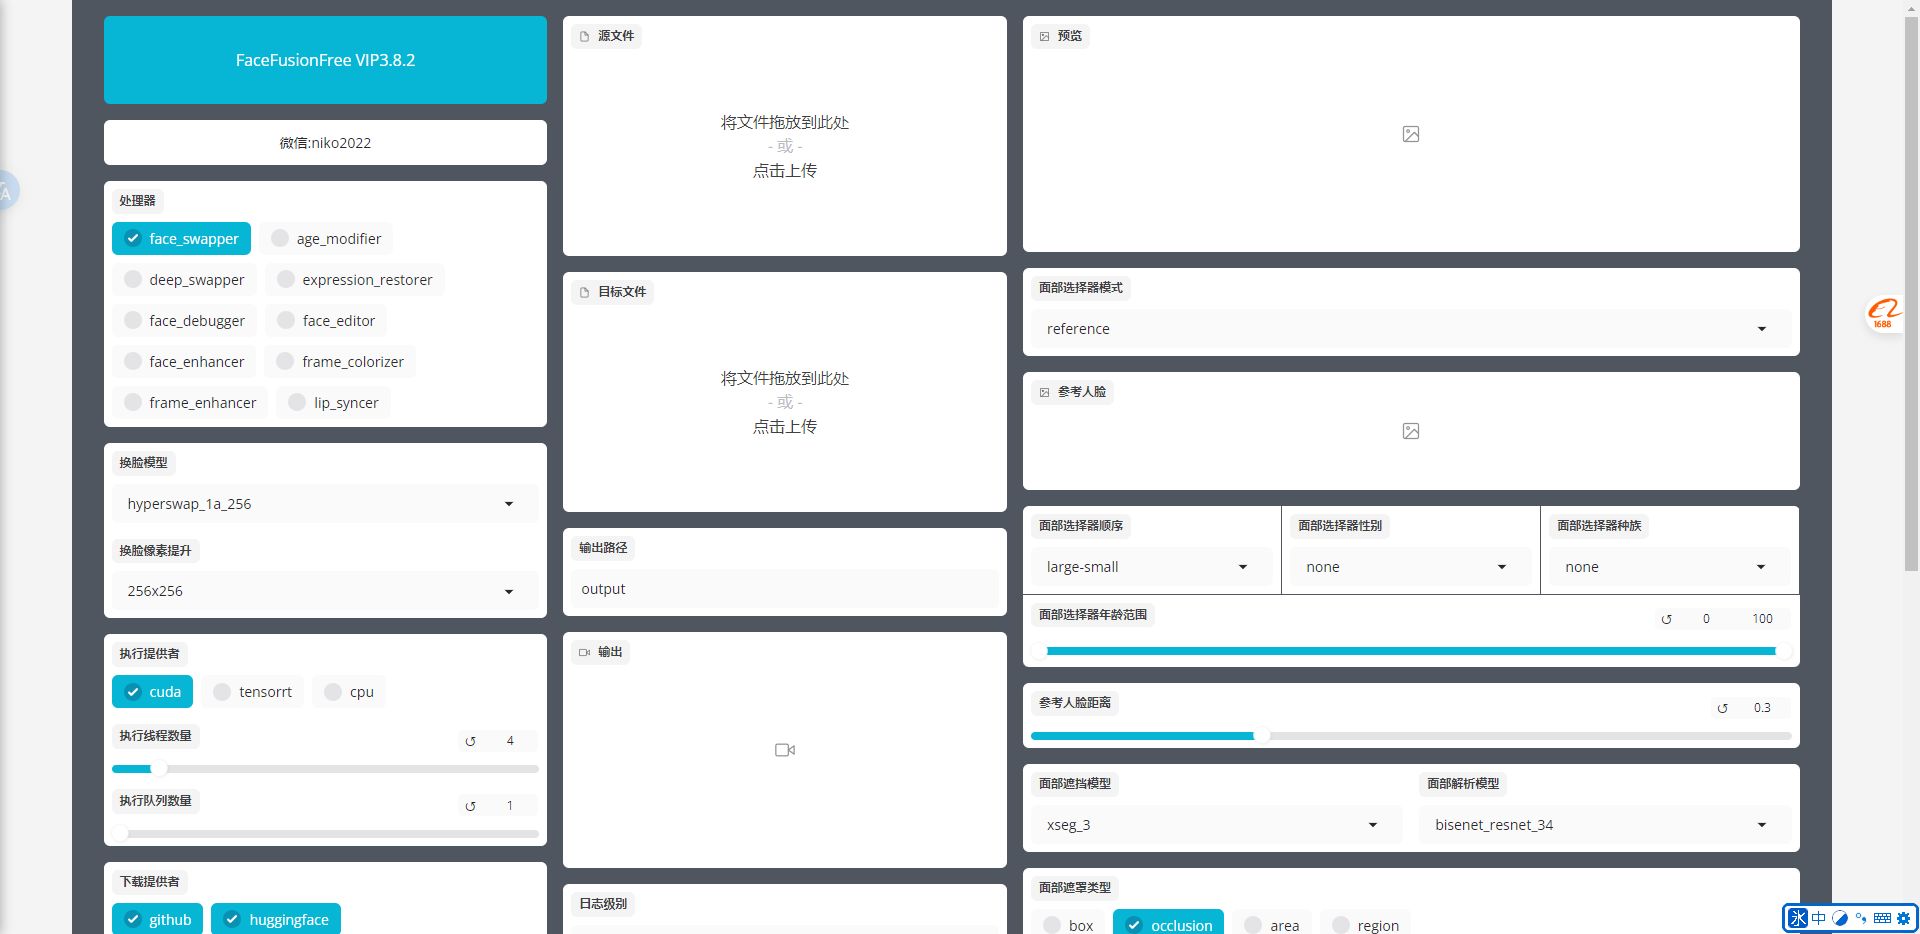This screenshot has width=1920, height=934.
Task: Click the reset icon for 执行线程数量
Action: (x=470, y=741)
